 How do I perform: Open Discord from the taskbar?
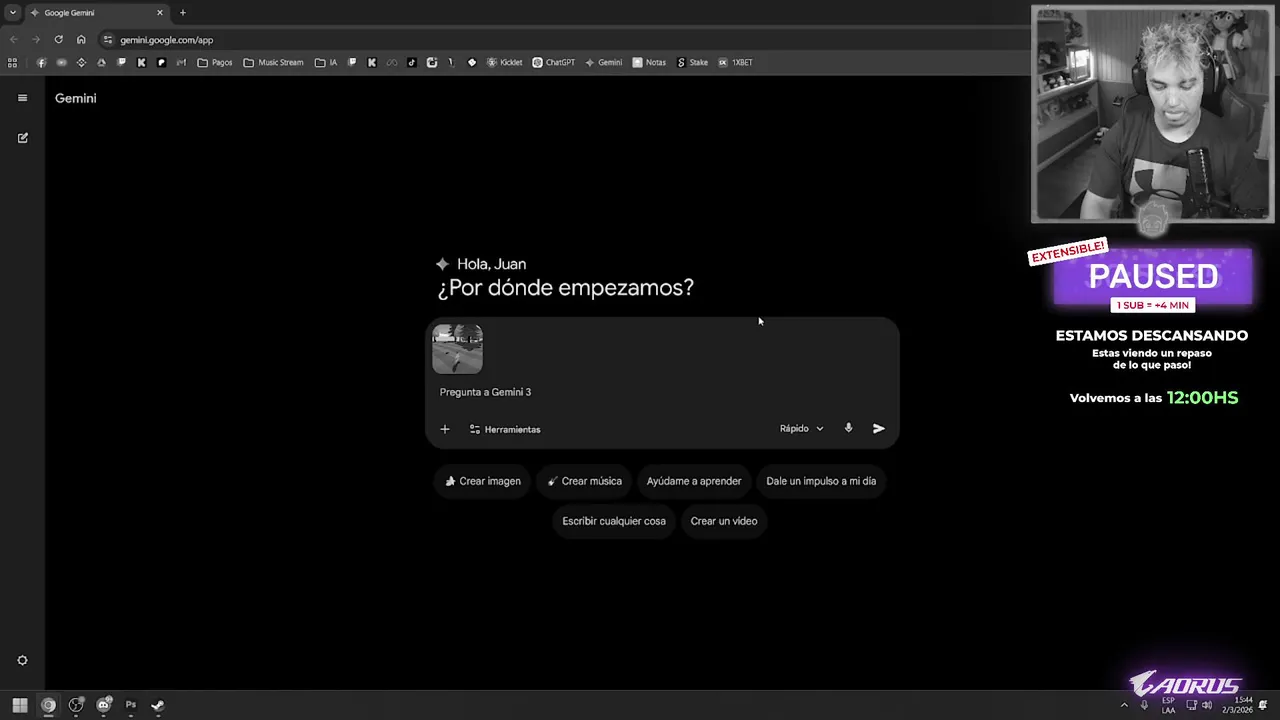tap(103, 705)
